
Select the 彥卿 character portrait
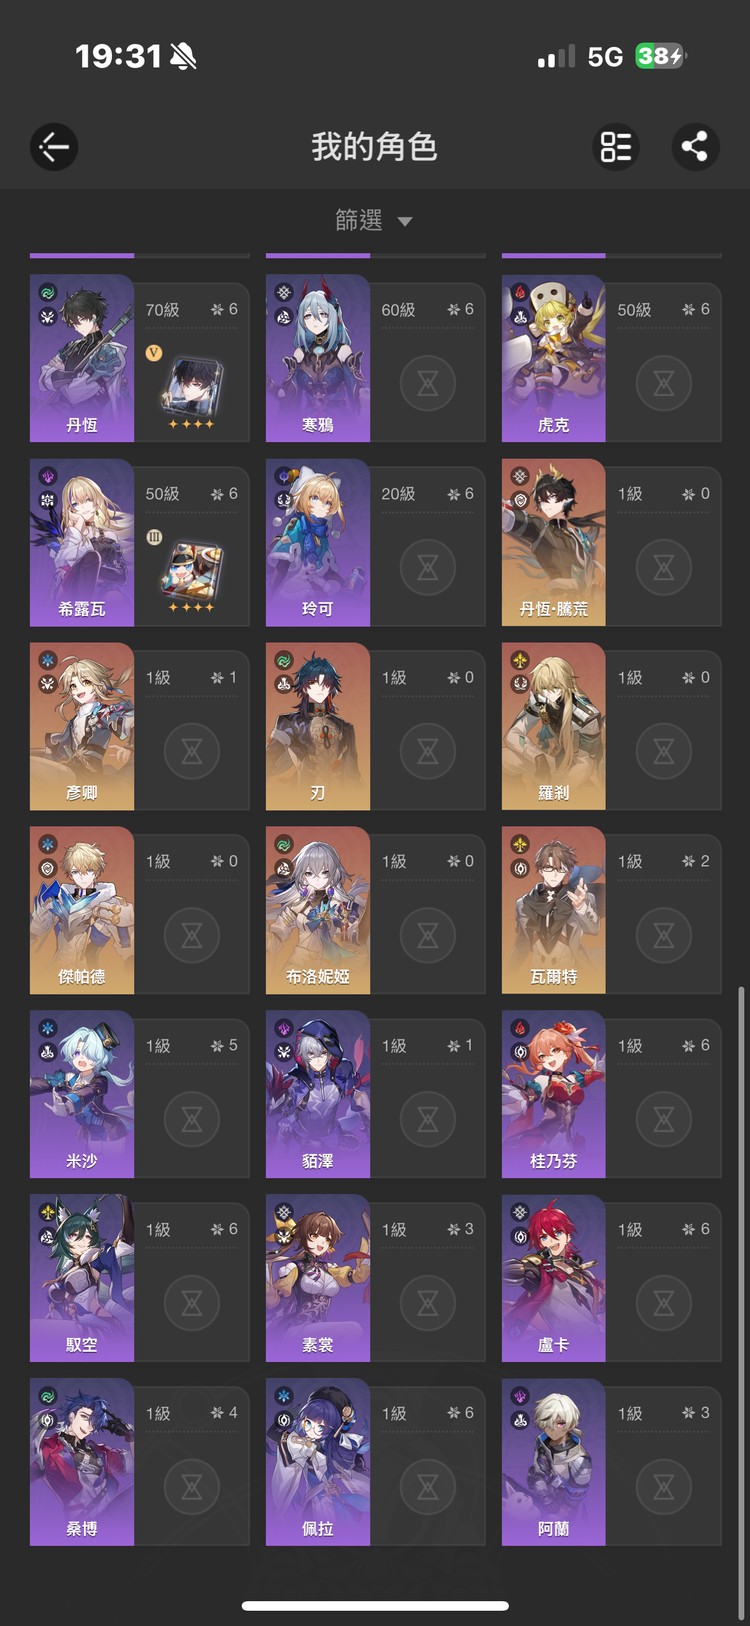(x=82, y=726)
